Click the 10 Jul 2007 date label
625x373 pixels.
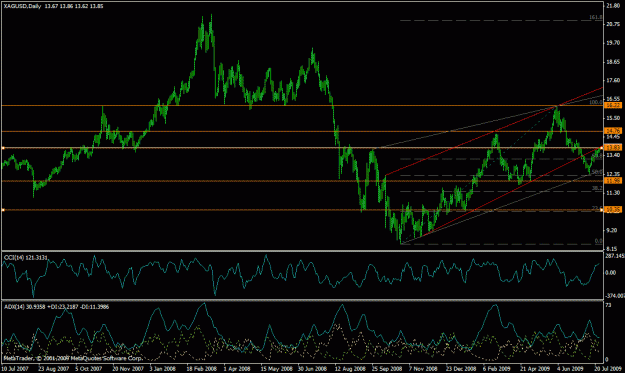pos(15,369)
